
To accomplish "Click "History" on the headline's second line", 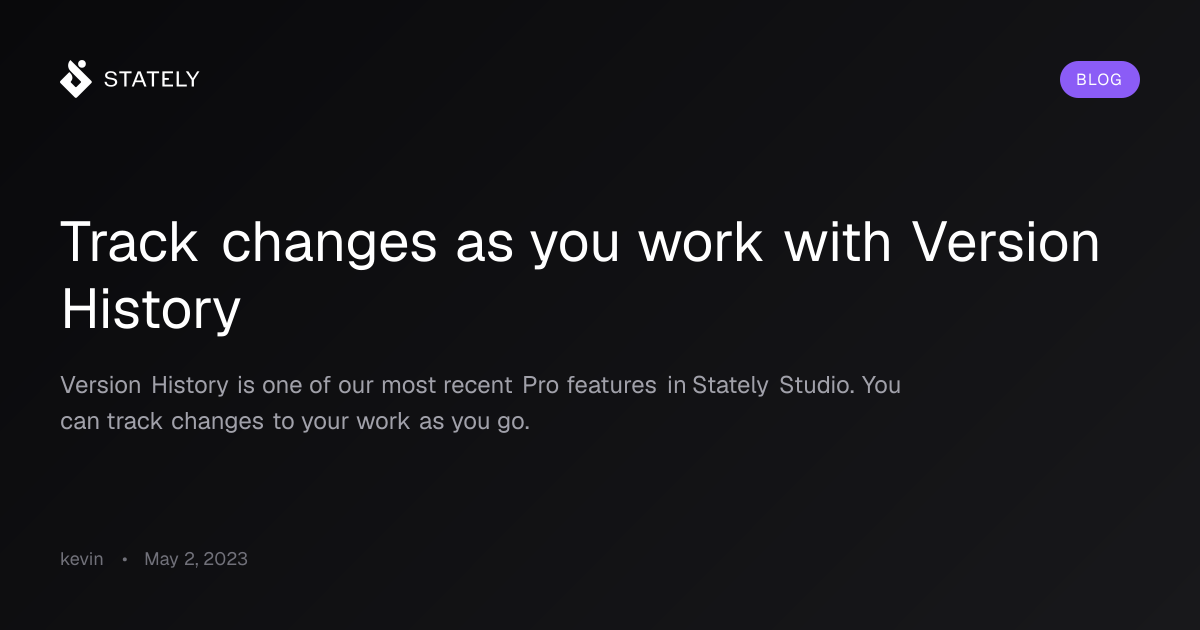I will (151, 309).
